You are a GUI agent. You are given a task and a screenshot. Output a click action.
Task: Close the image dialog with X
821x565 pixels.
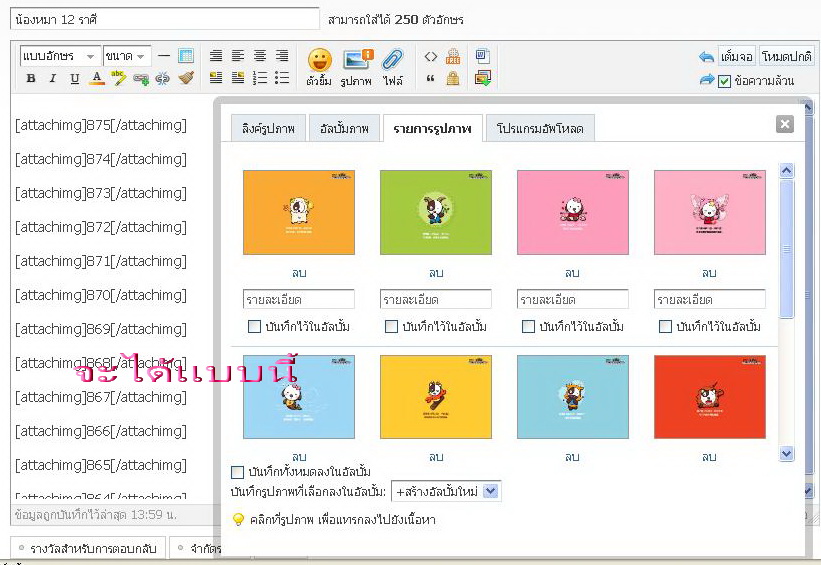coord(784,124)
